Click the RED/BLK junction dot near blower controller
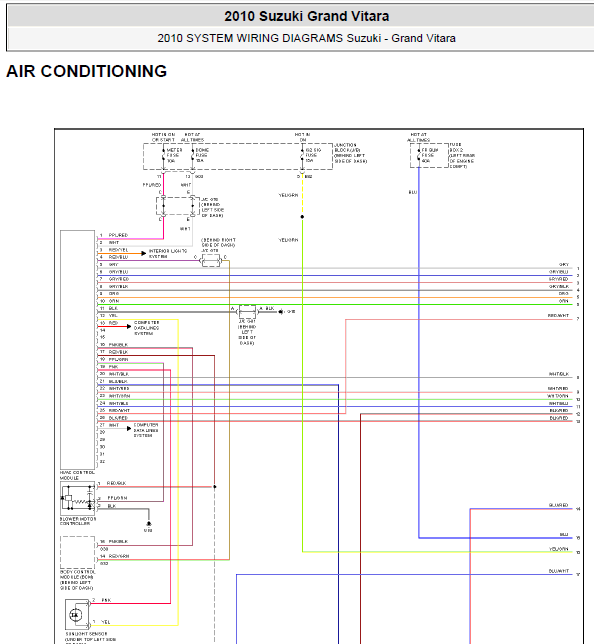 [x=214, y=487]
